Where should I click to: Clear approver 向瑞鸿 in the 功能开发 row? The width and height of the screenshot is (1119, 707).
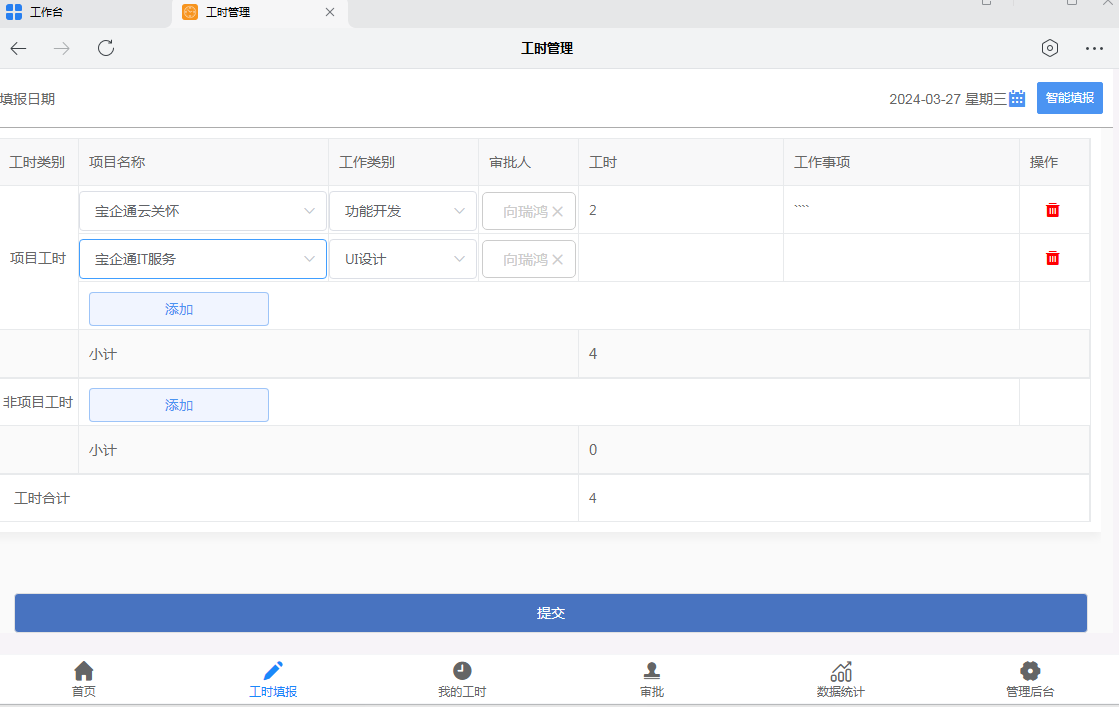(x=558, y=212)
